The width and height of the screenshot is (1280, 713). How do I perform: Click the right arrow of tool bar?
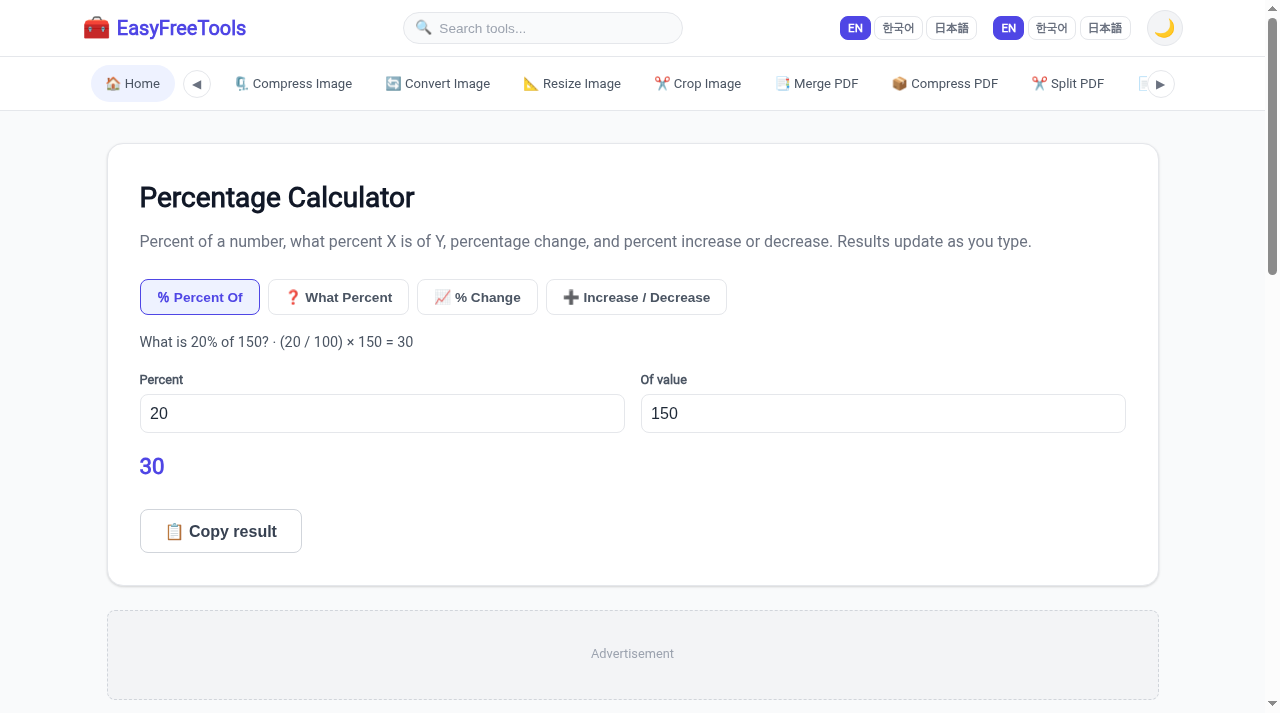[x=1160, y=84]
